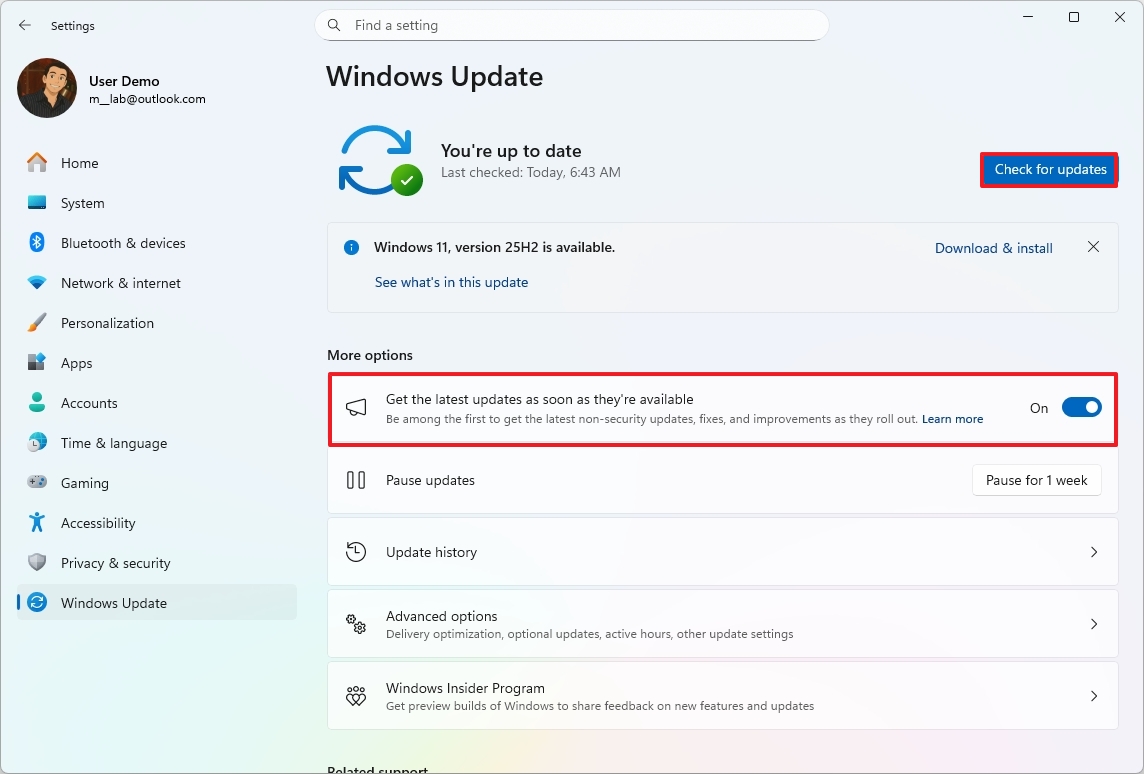Disable 'Get the latest updates as soon as they're available'
Viewport: 1144px width, 774px height.
[1081, 407]
